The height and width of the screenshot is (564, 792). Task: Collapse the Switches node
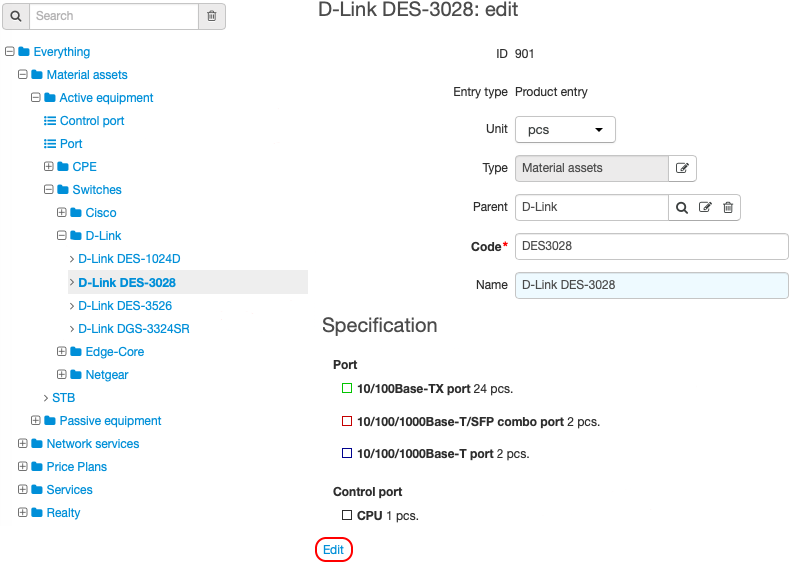click(48, 190)
